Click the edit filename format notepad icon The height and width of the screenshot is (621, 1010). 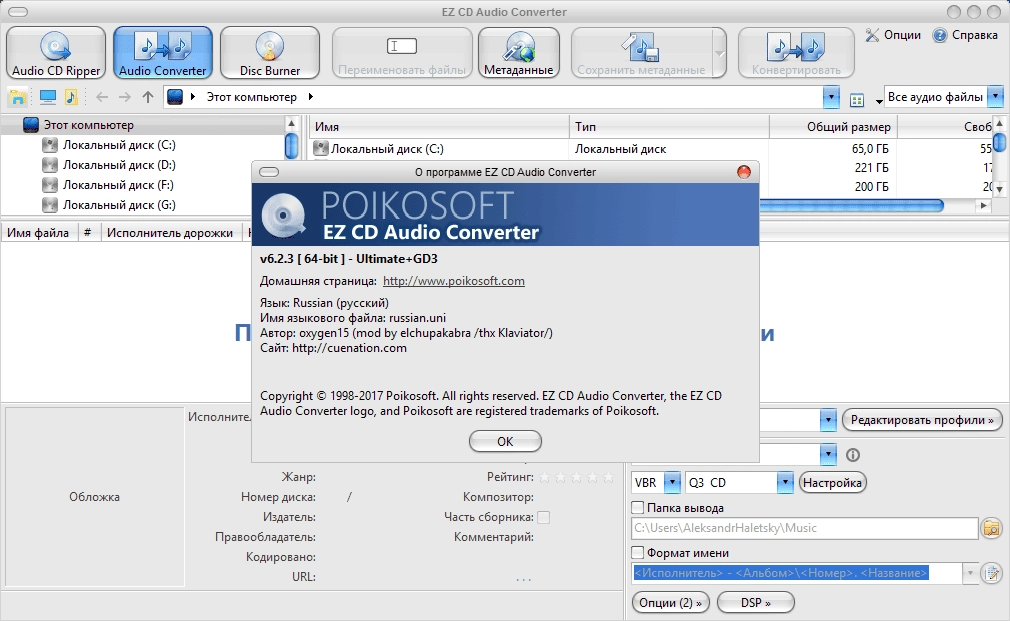click(992, 573)
